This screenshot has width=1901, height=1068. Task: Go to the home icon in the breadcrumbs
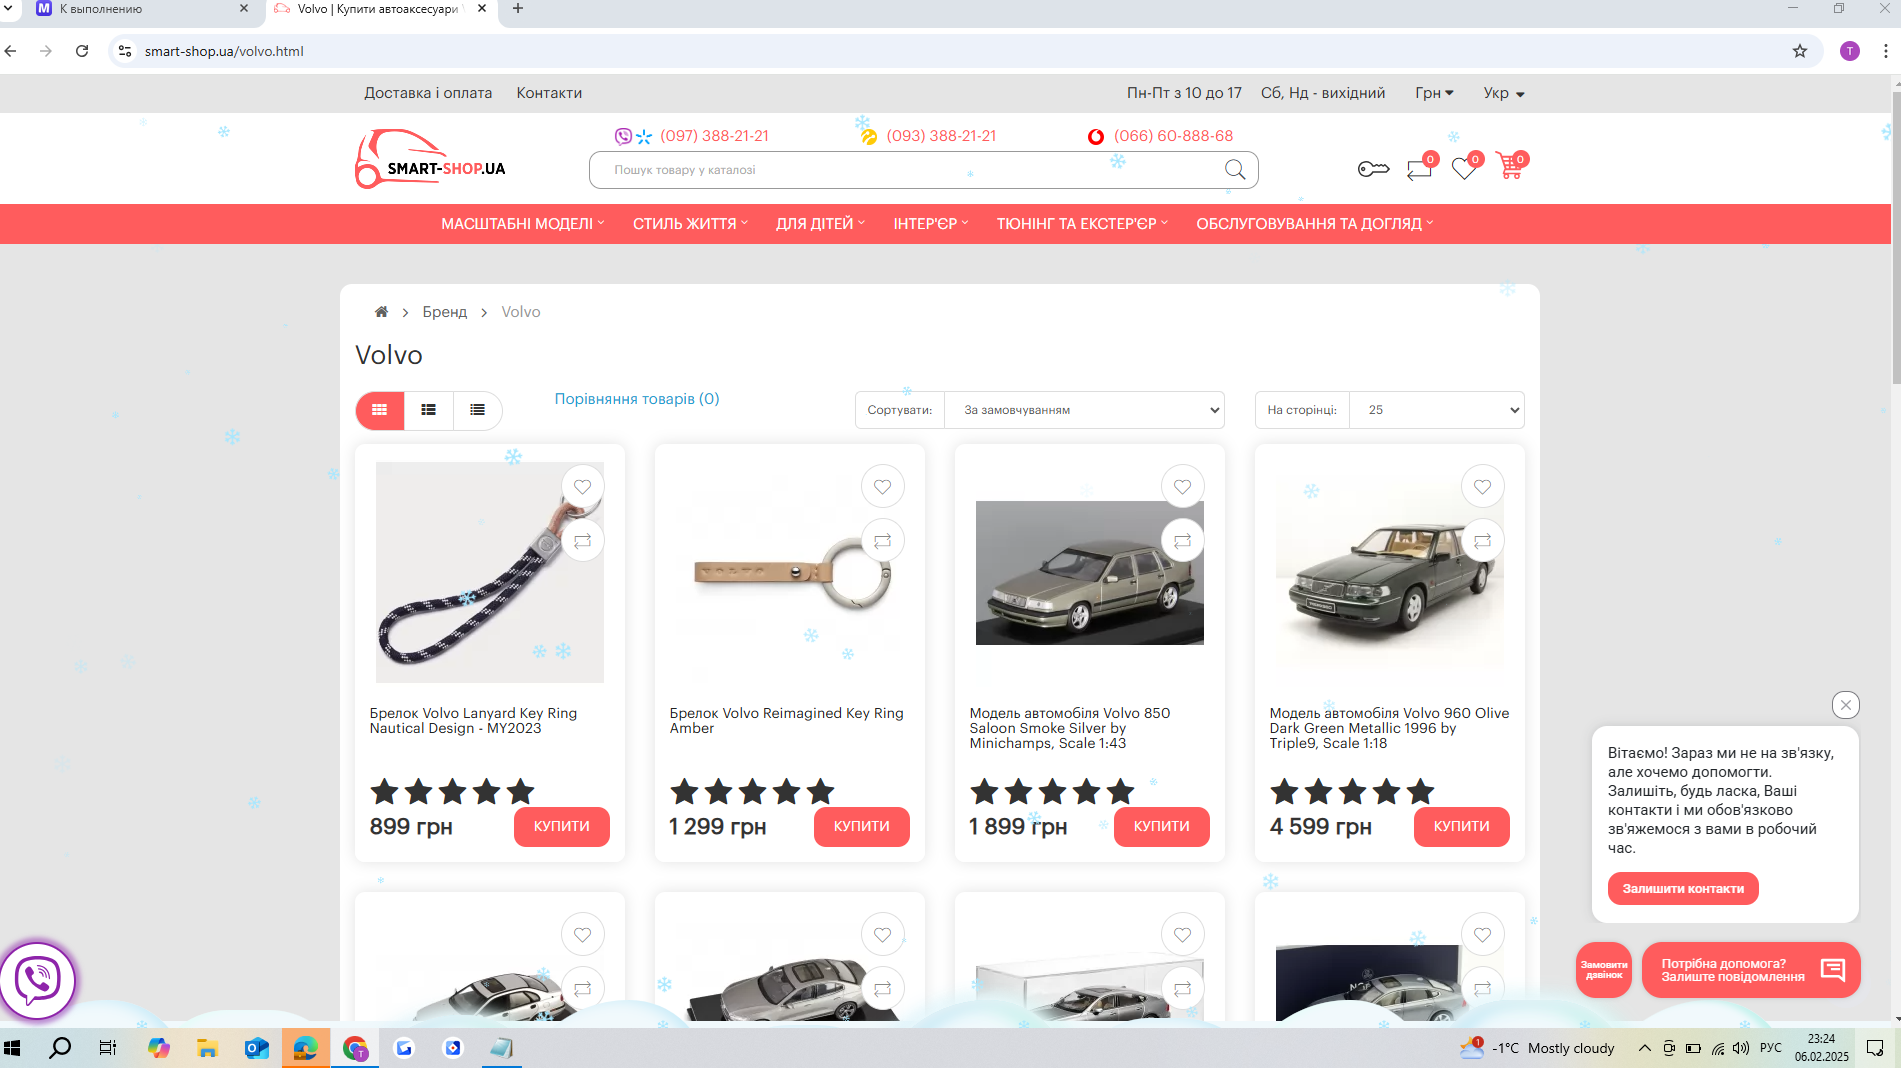(x=381, y=312)
